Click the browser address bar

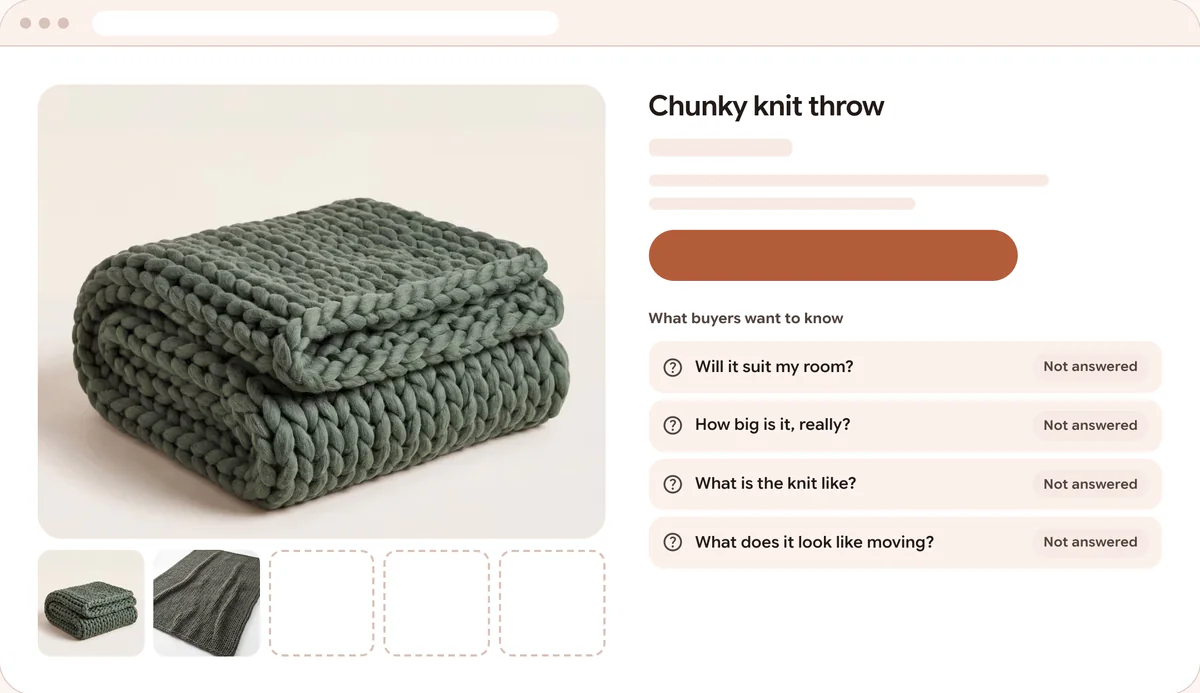click(x=325, y=23)
